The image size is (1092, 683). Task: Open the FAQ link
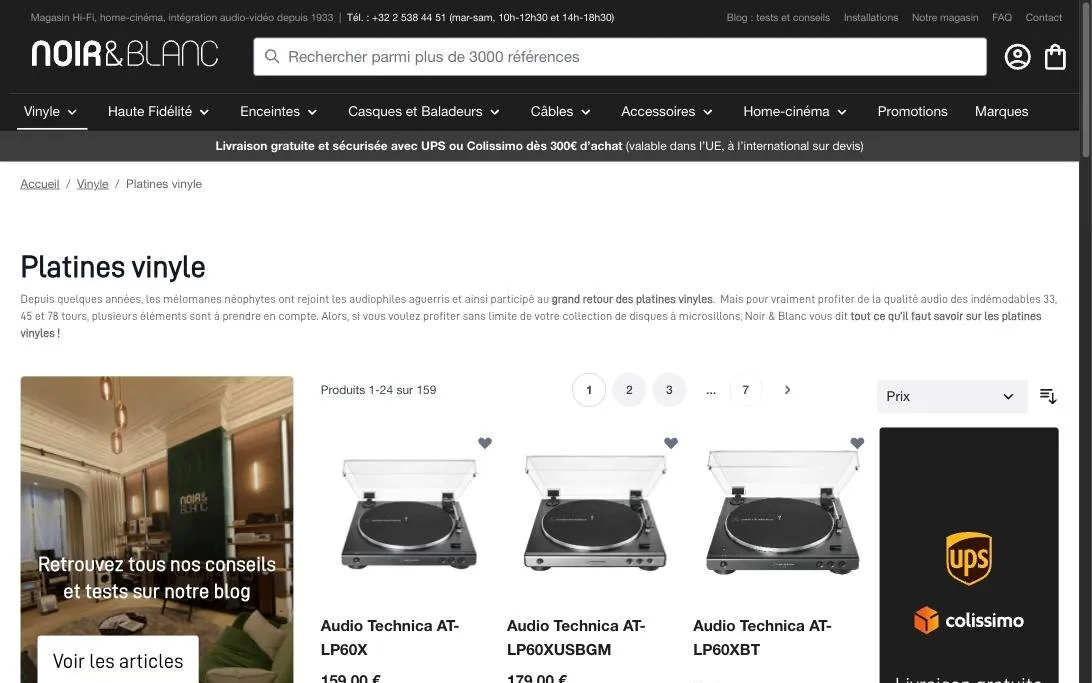(x=1001, y=17)
